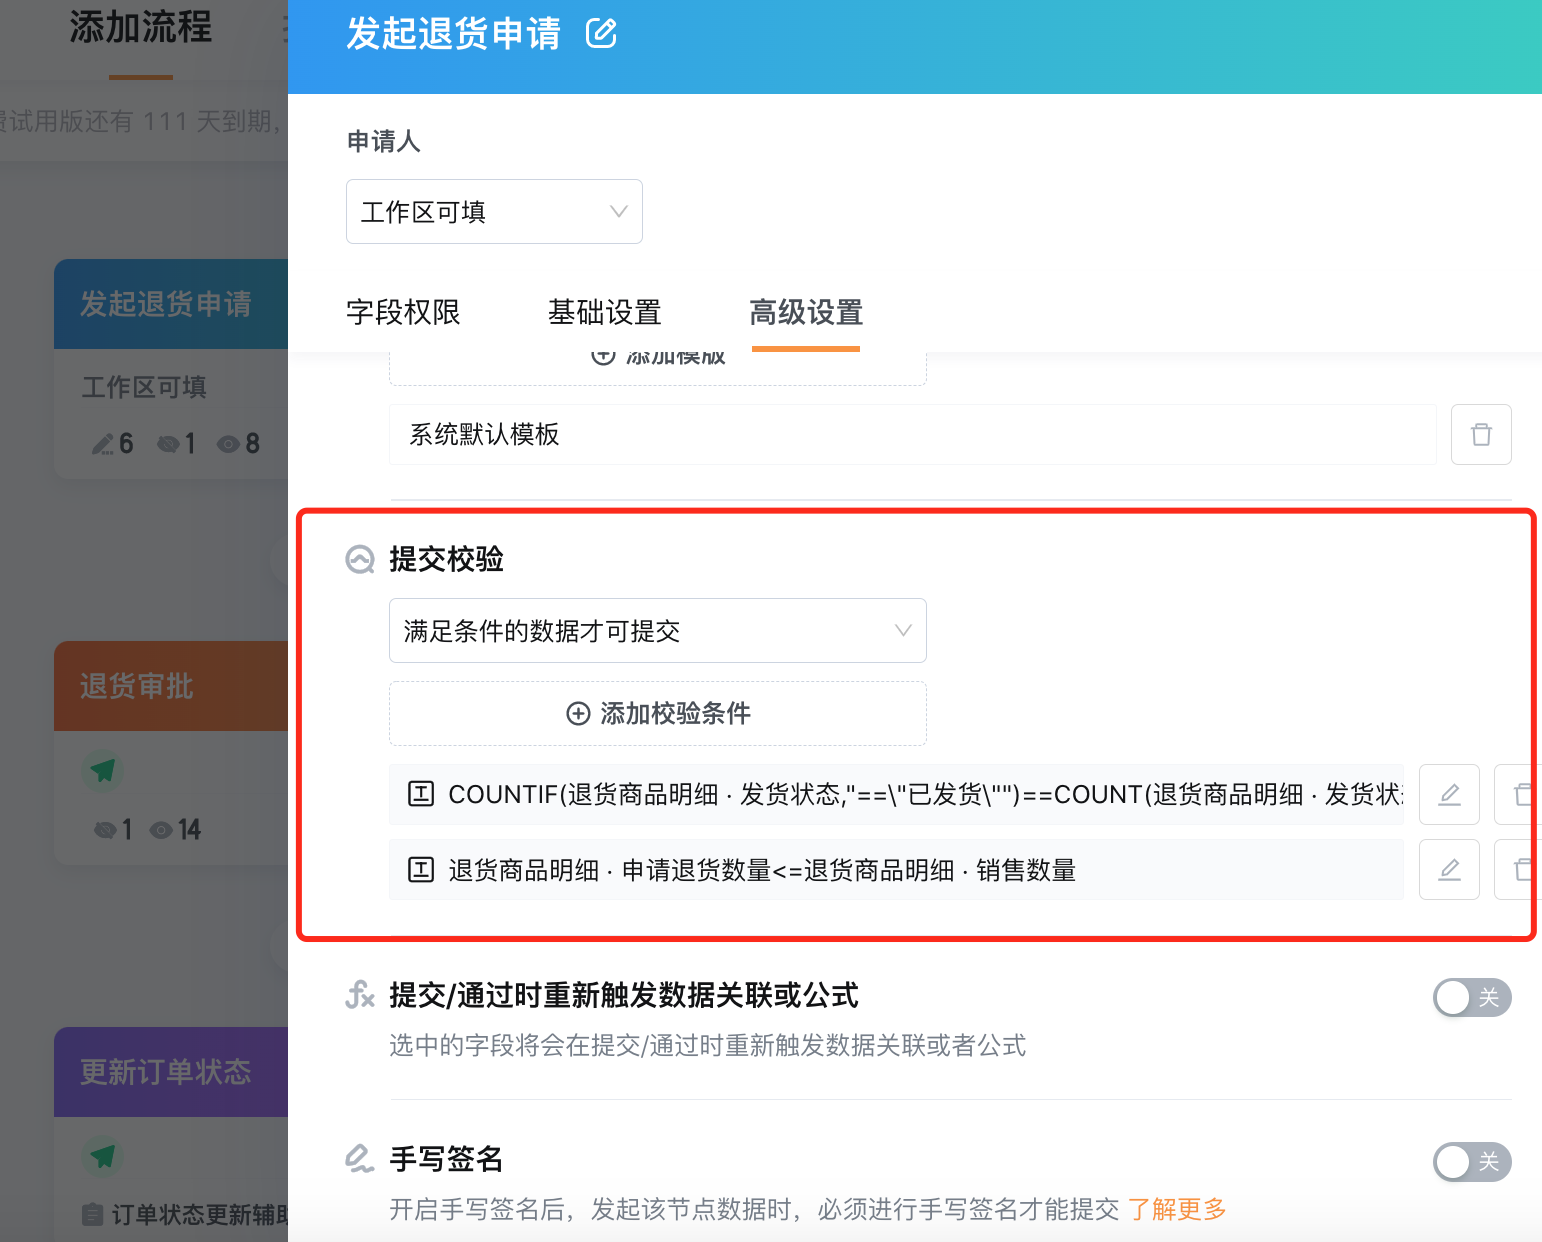Click the 申请退货数量<=销售数量 rule text
The width and height of the screenshot is (1542, 1242).
(762, 870)
